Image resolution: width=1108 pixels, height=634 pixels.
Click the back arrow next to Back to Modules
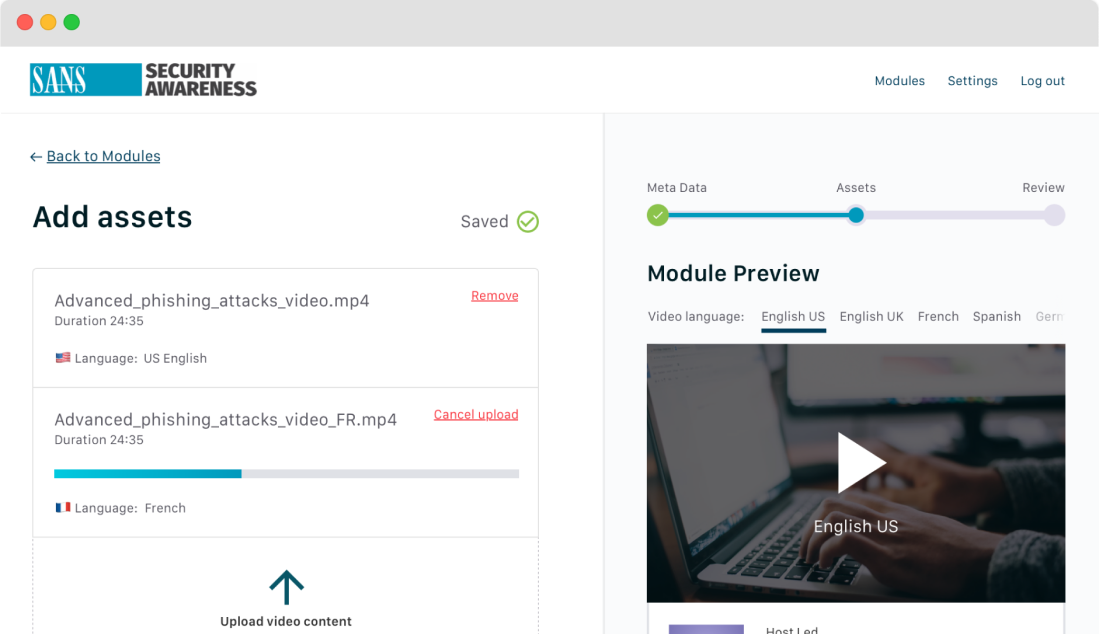(35, 156)
